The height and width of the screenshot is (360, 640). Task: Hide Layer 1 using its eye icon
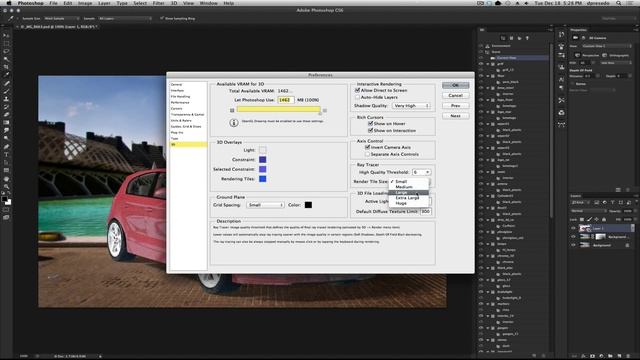[x=573, y=228]
